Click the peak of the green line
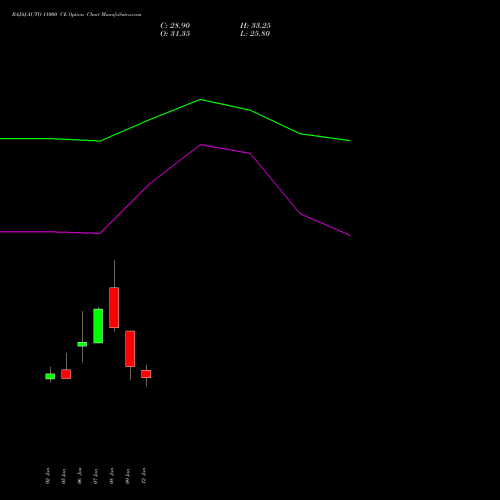Image resolution: width=500 pixels, height=500 pixels. coord(200,99)
